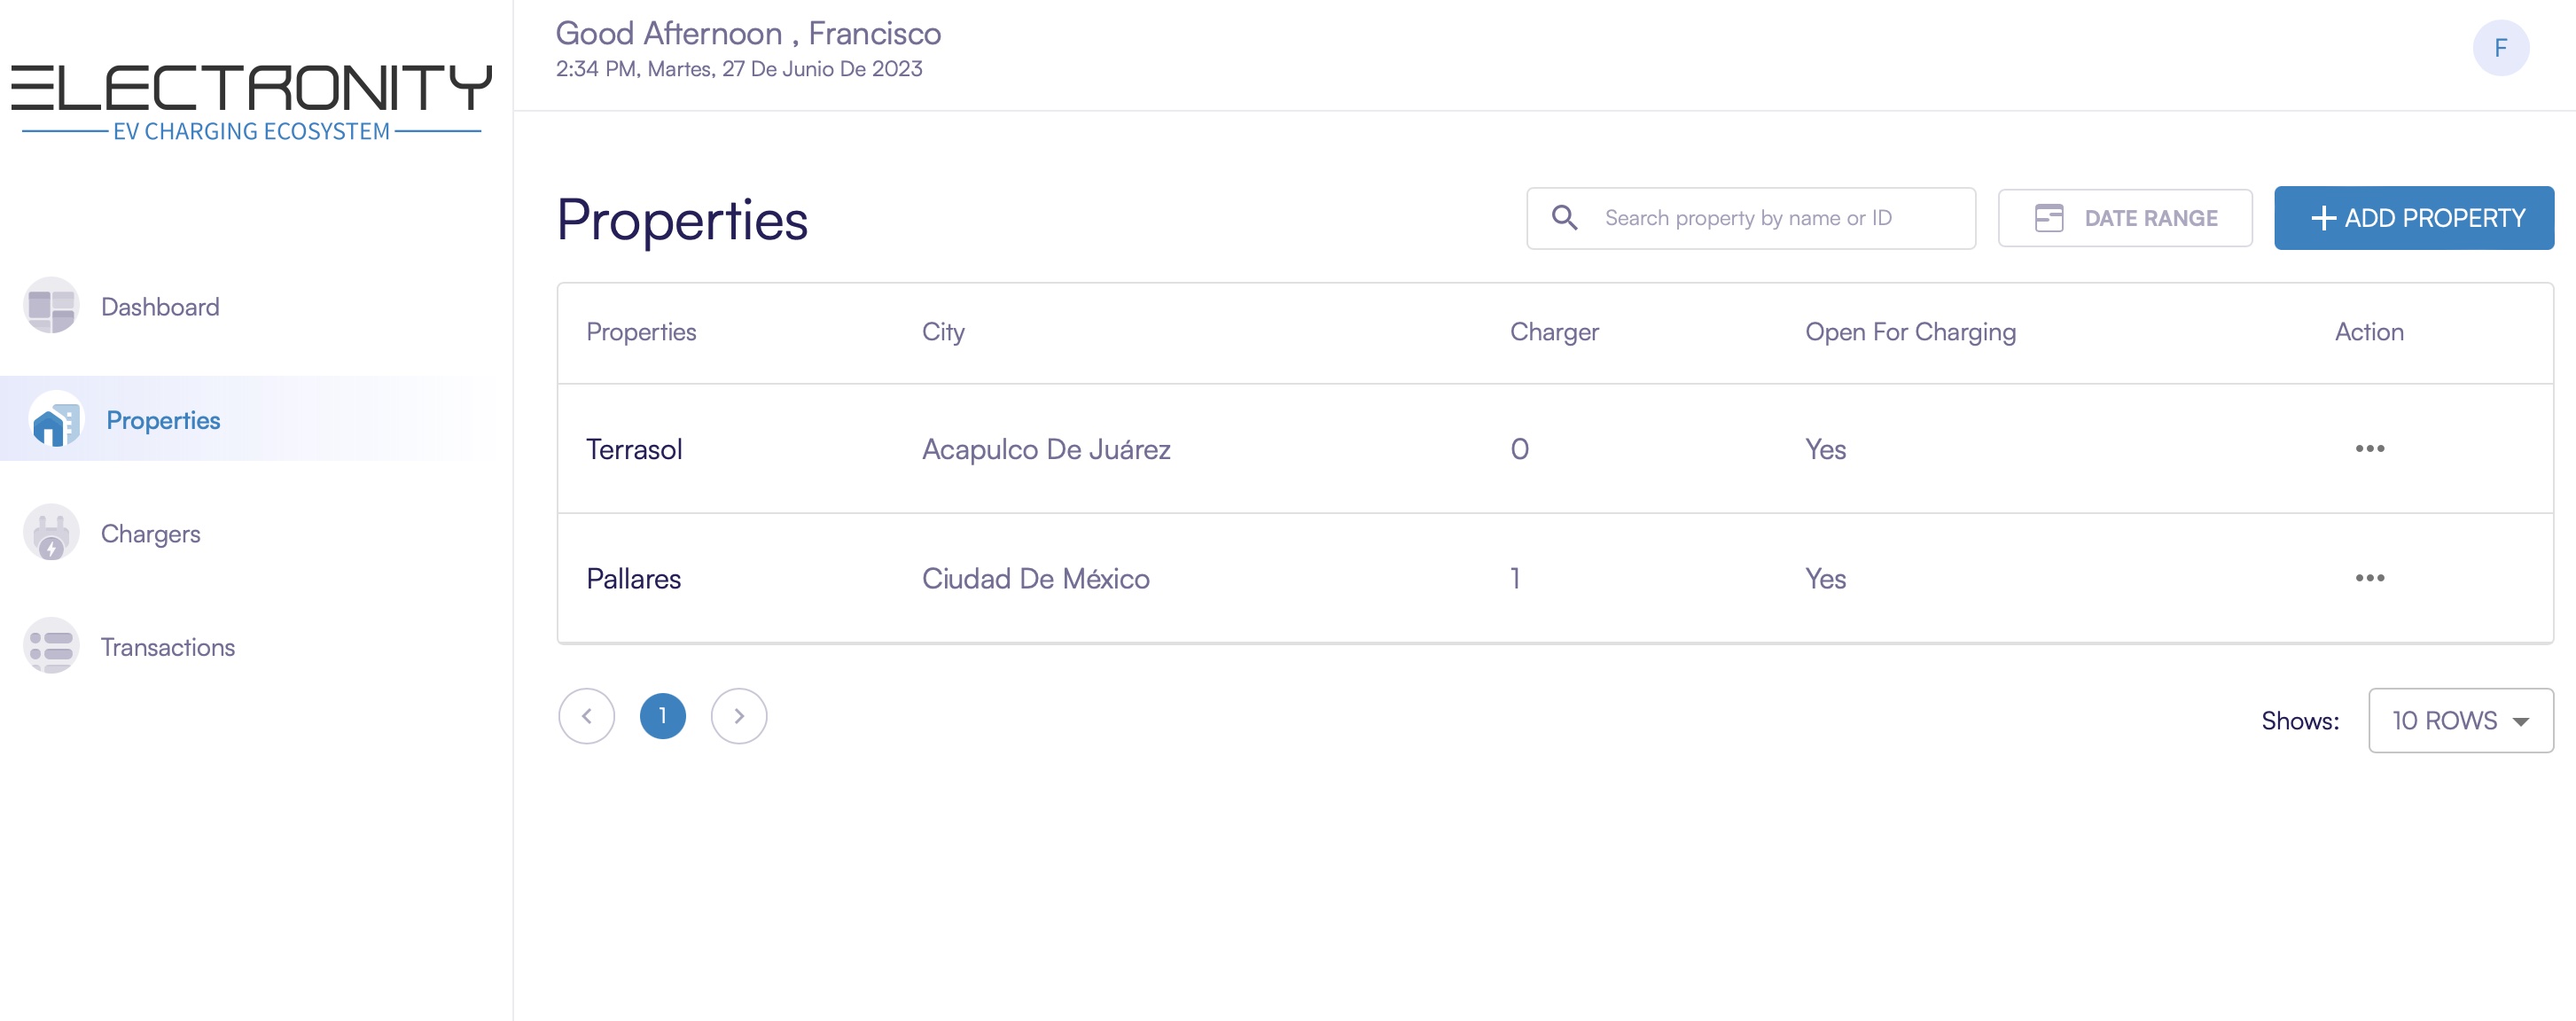This screenshot has width=2576, height=1021.
Task: Click the Dashboard sidebar icon
Action: tap(51, 306)
